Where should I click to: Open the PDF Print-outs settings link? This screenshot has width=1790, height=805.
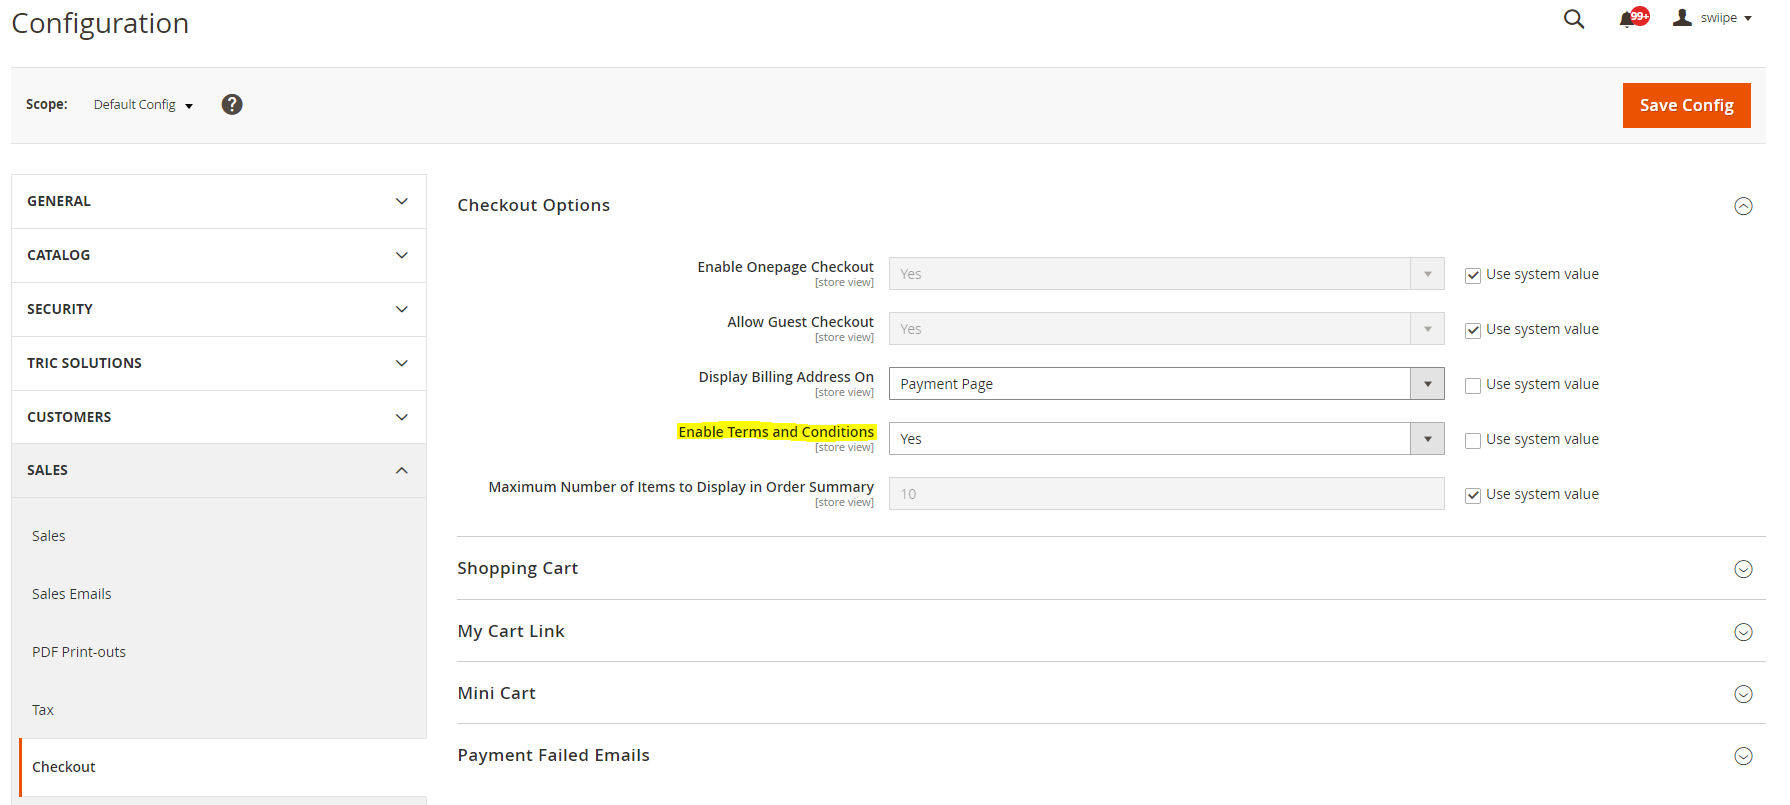point(79,652)
